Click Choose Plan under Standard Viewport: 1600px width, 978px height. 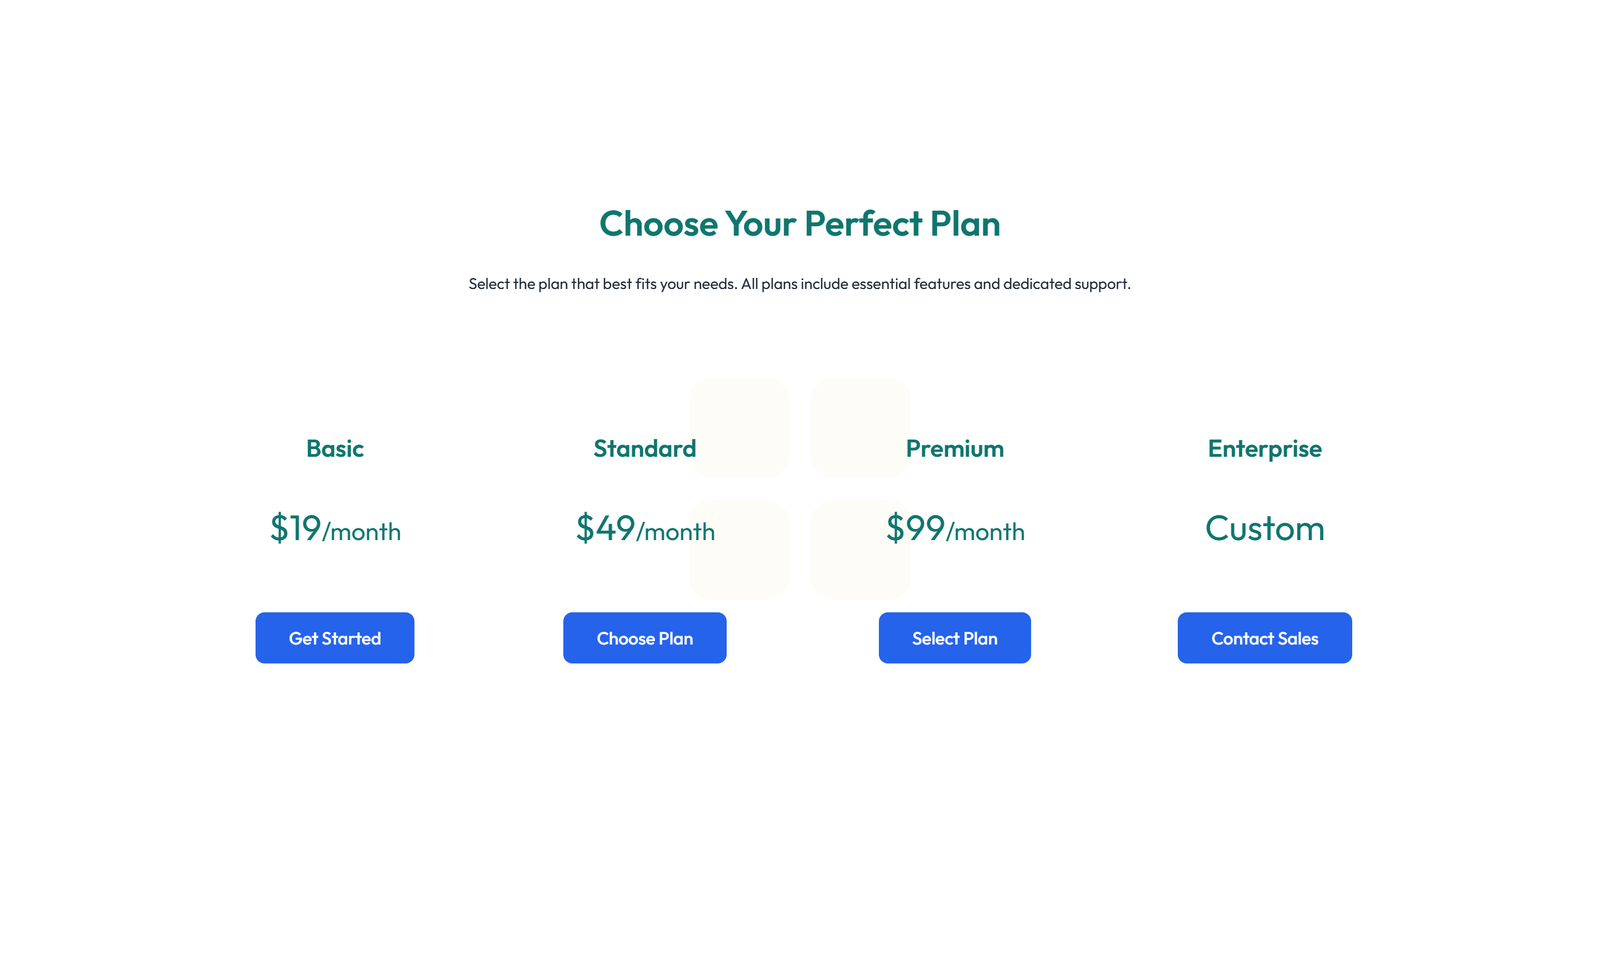(644, 638)
